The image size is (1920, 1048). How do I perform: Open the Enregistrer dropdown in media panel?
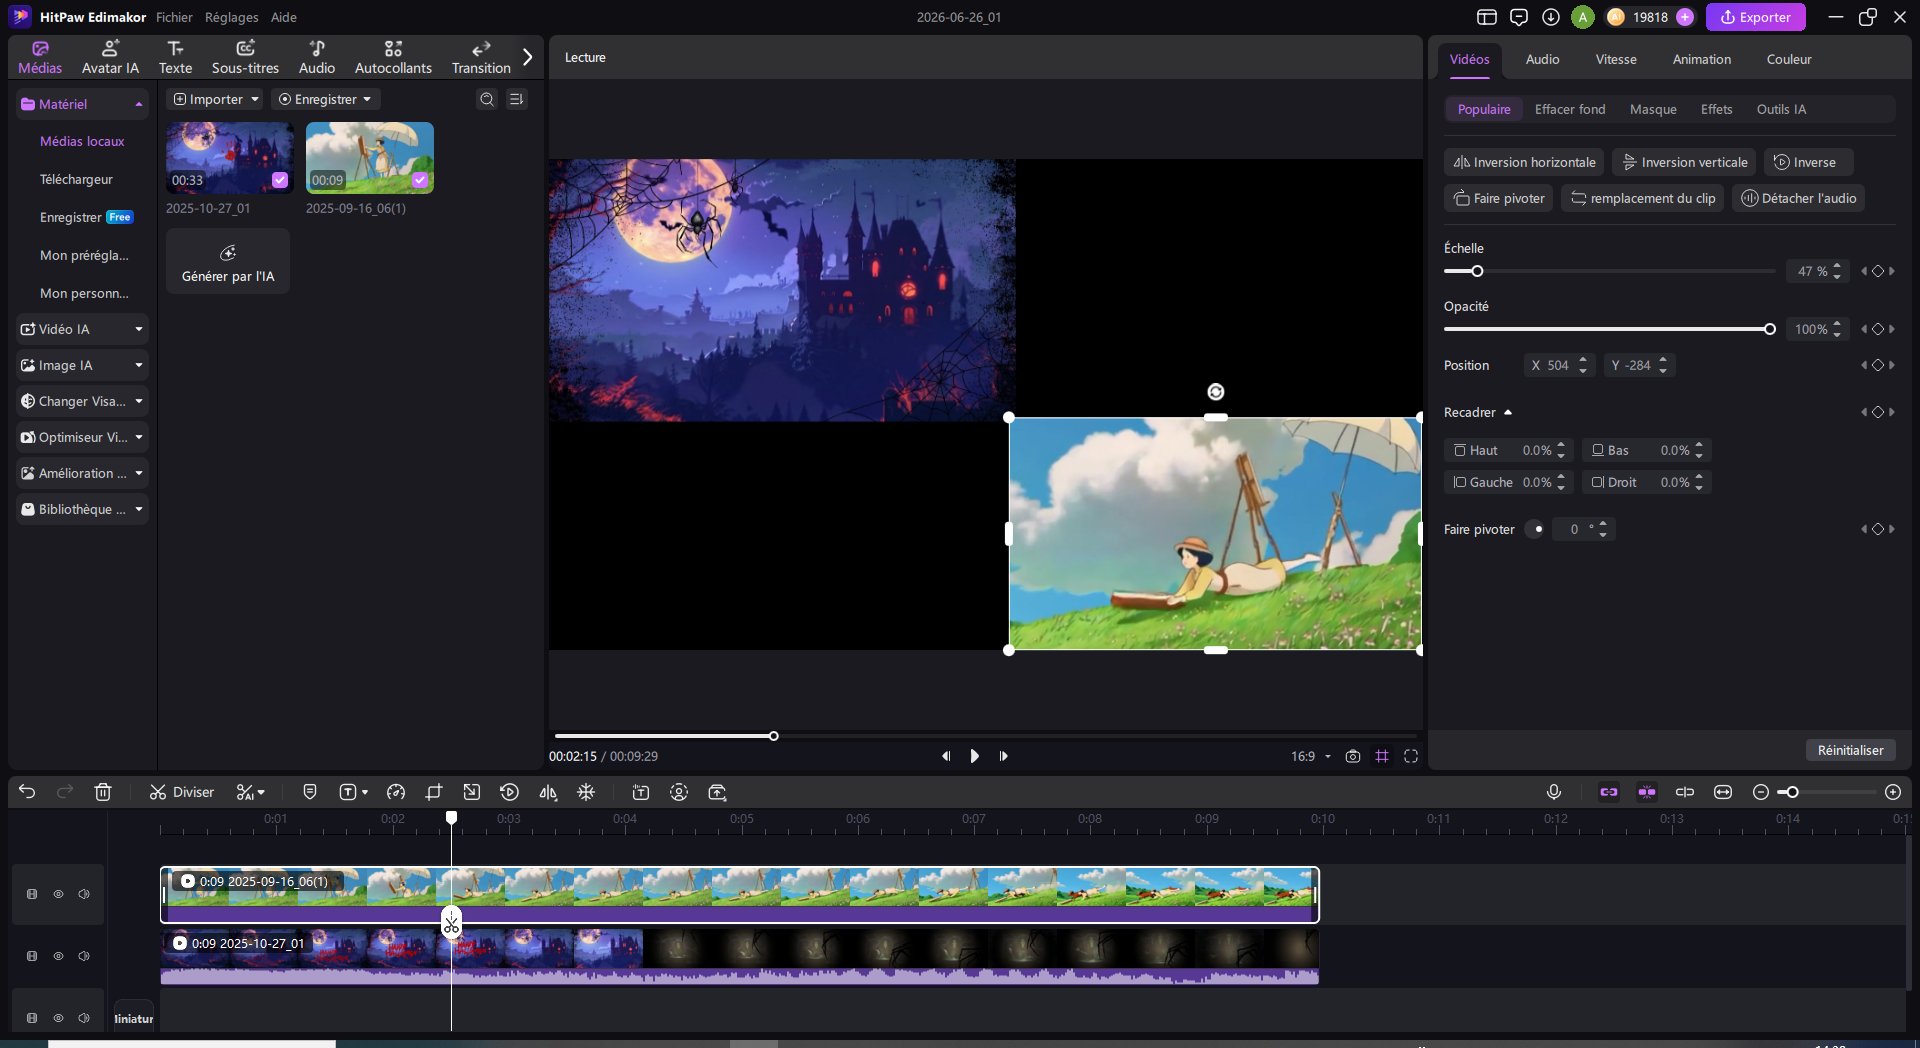pyautogui.click(x=325, y=99)
